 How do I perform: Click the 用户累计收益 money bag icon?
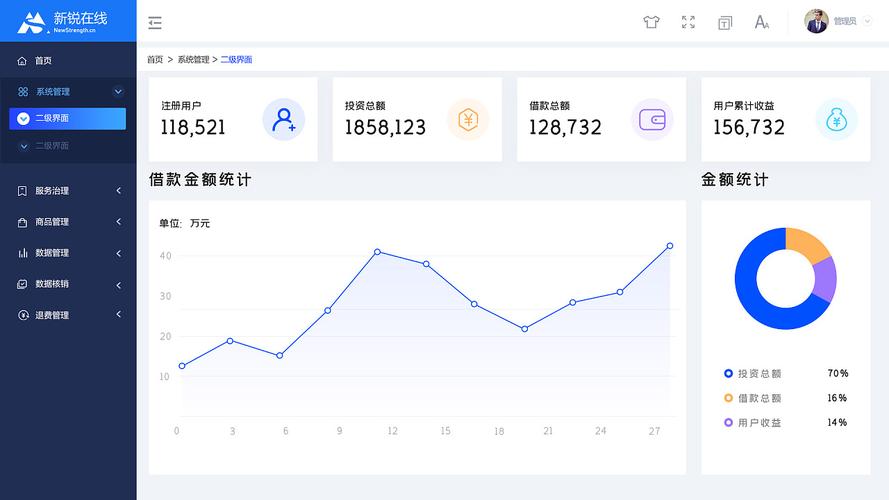click(x=836, y=120)
